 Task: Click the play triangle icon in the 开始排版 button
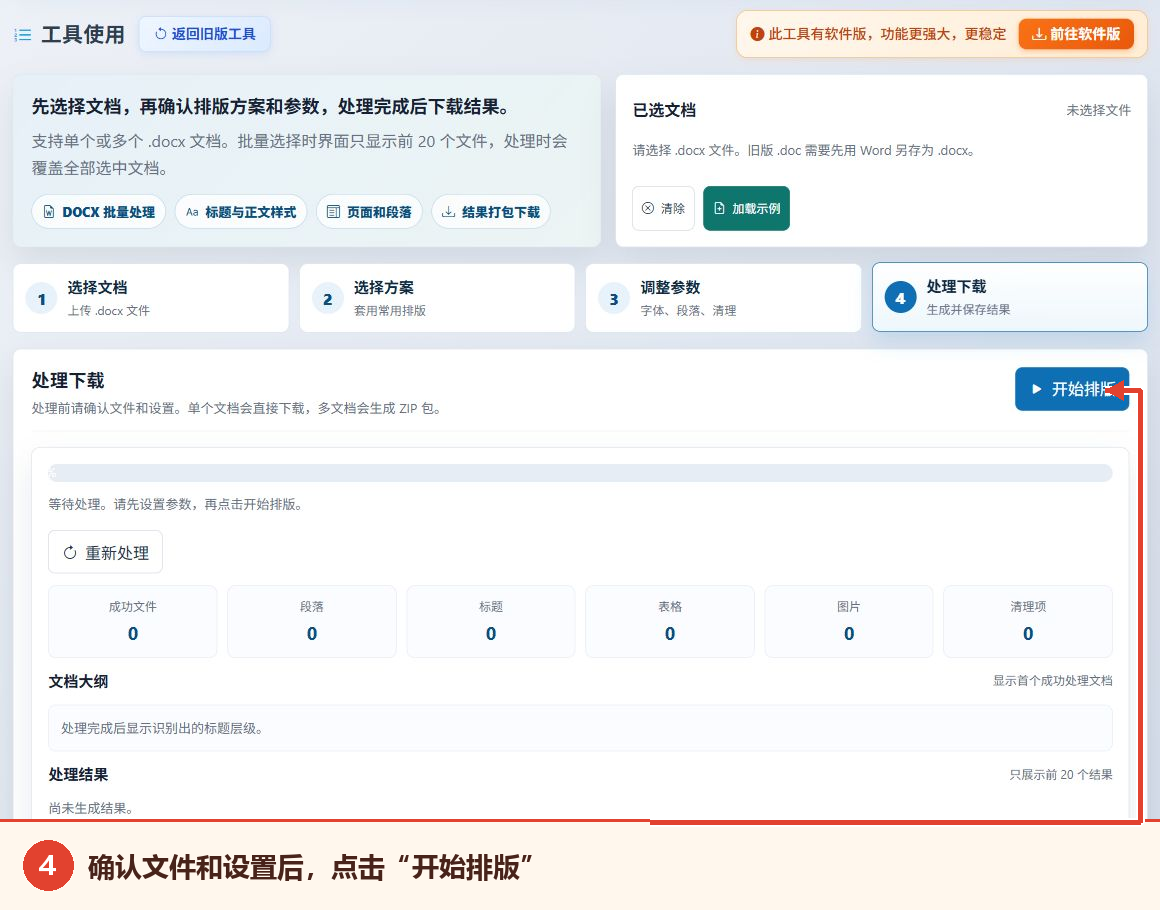point(1036,389)
